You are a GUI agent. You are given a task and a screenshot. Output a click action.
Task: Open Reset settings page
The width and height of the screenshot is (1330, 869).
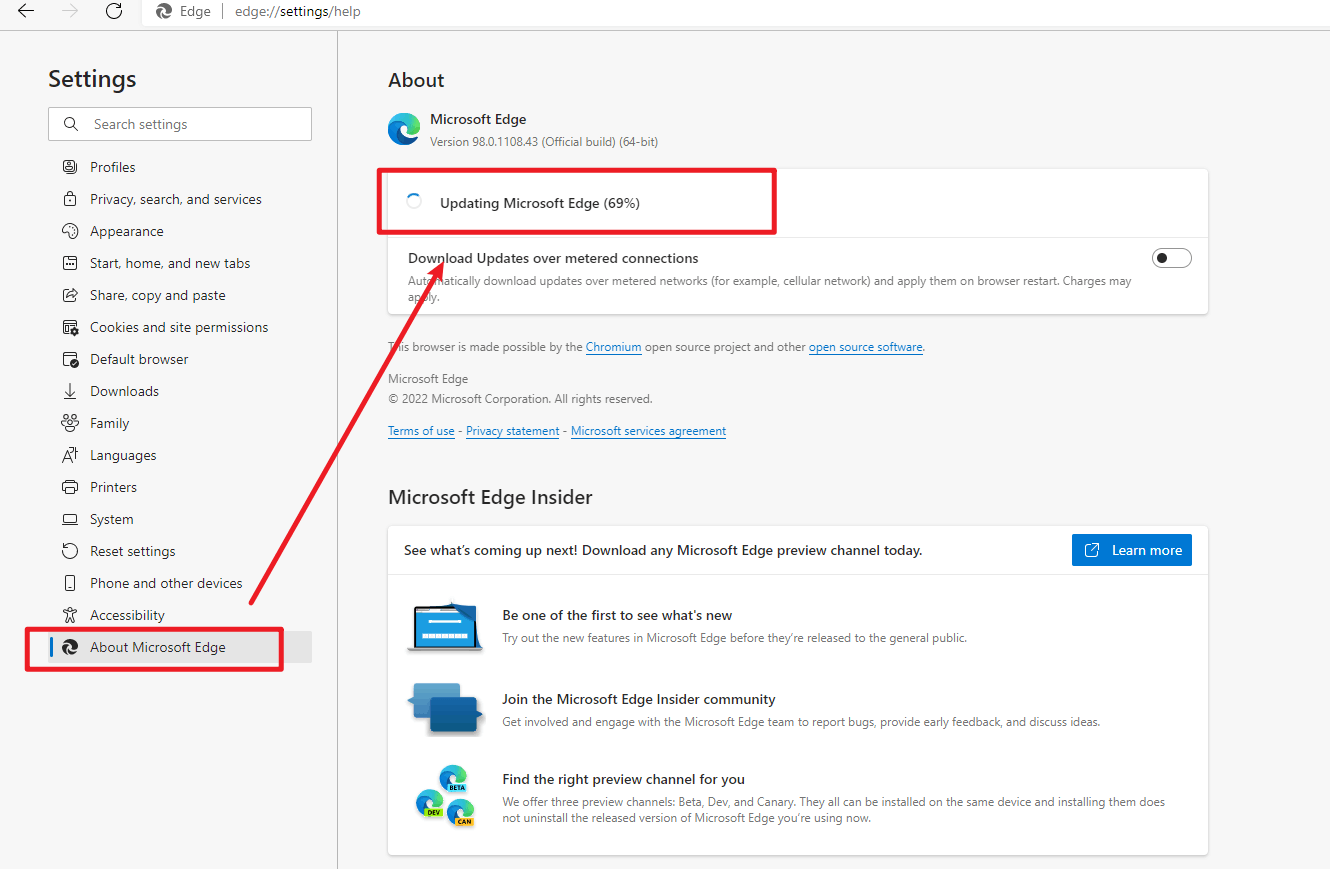(133, 551)
